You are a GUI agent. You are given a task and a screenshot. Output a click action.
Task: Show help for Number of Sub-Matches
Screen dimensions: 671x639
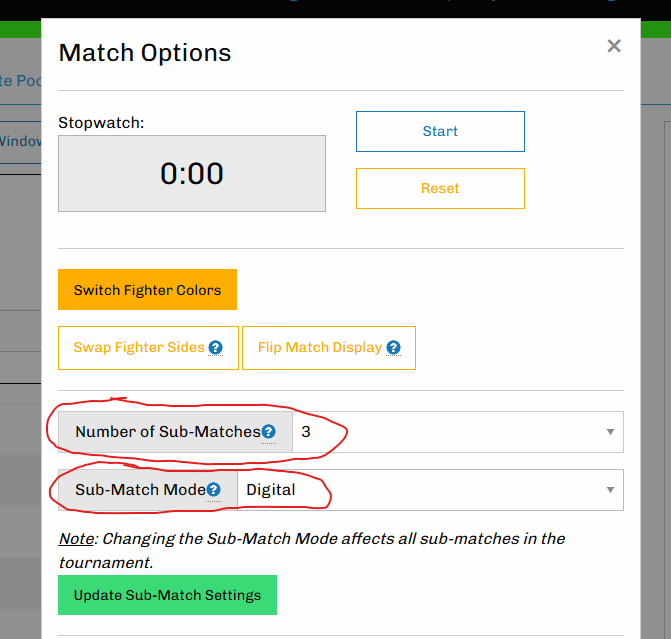[x=268, y=432]
